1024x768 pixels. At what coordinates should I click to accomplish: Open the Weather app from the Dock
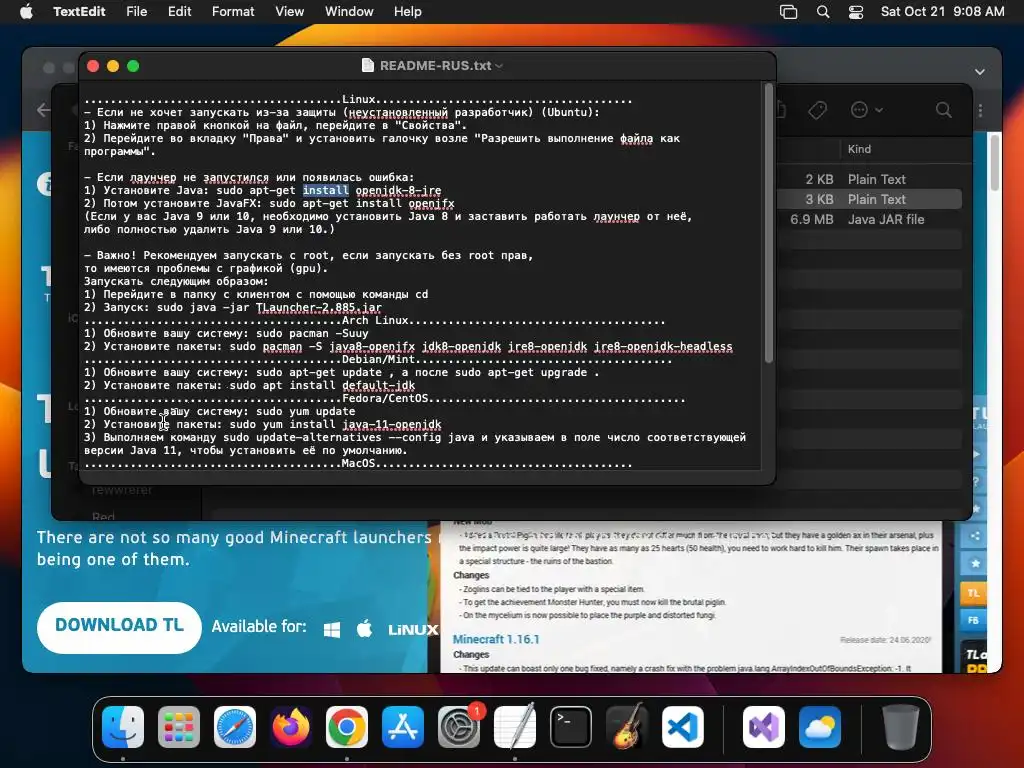820,727
